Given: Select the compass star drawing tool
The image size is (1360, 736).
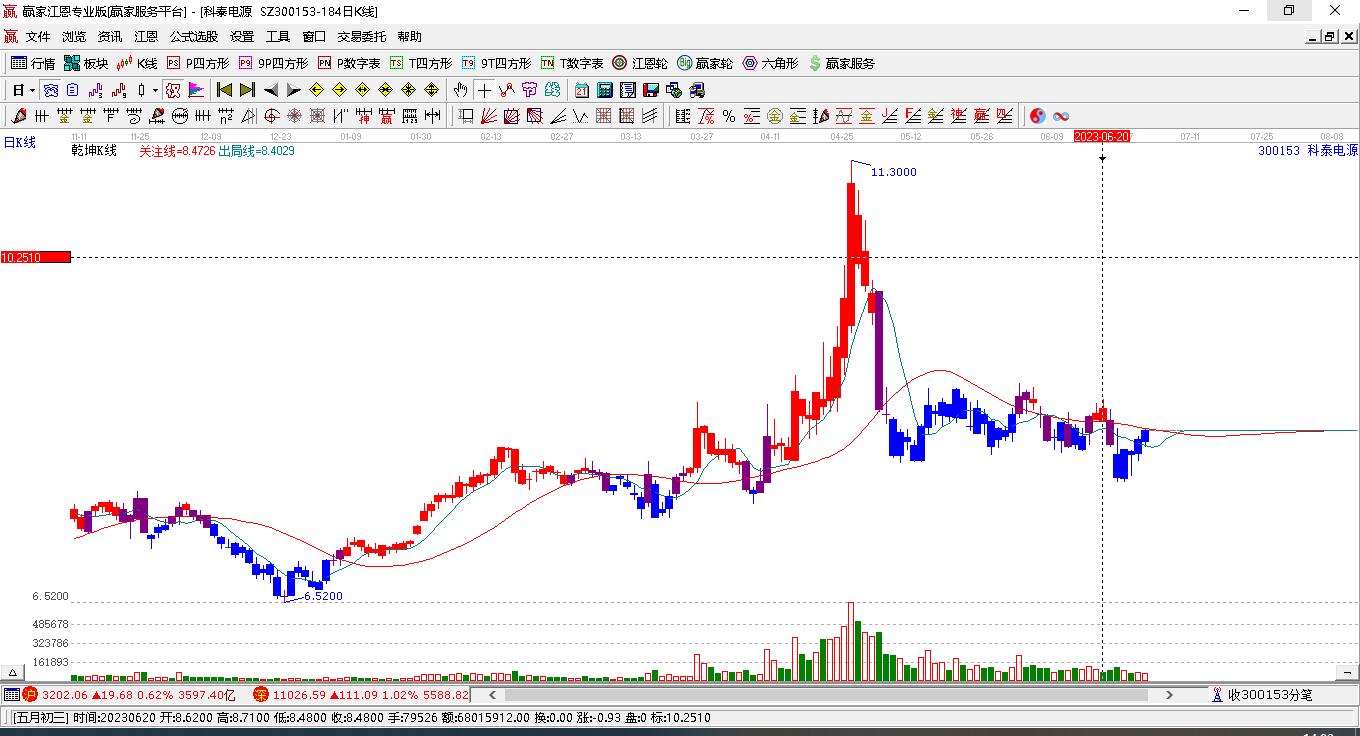Looking at the screenshot, I should [x=295, y=116].
